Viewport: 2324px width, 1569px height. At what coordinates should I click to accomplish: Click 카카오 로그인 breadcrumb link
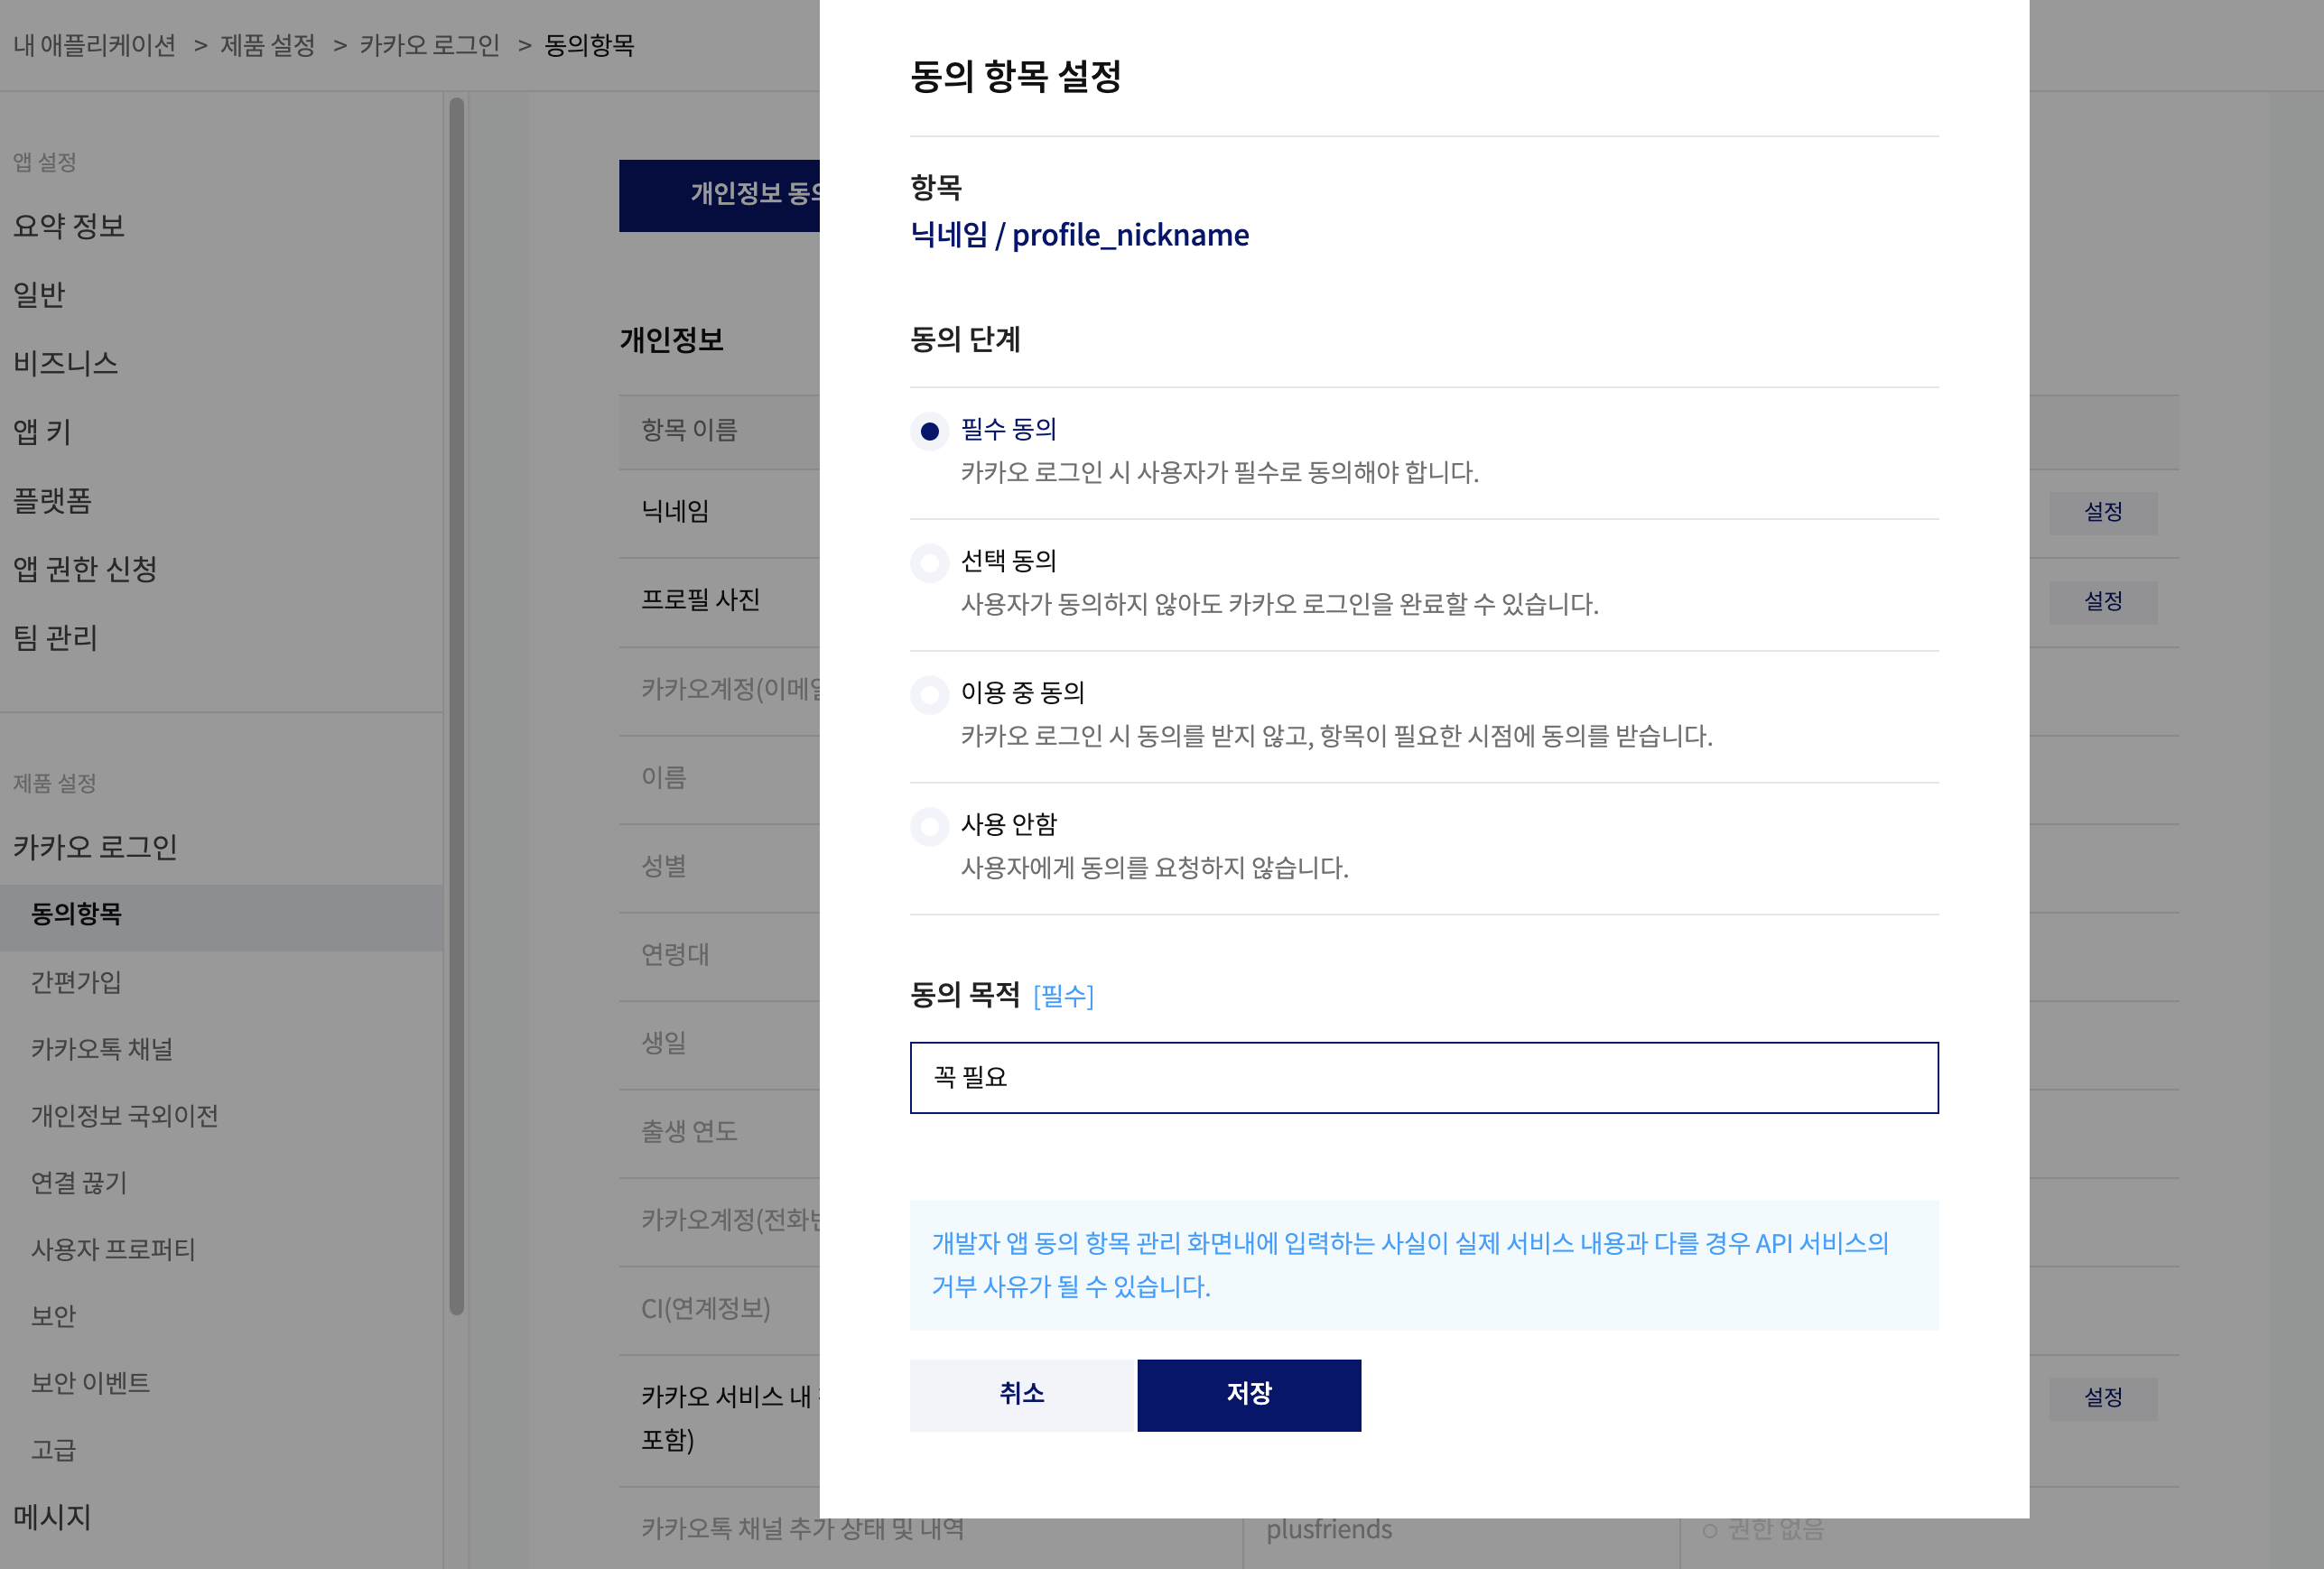point(429,45)
